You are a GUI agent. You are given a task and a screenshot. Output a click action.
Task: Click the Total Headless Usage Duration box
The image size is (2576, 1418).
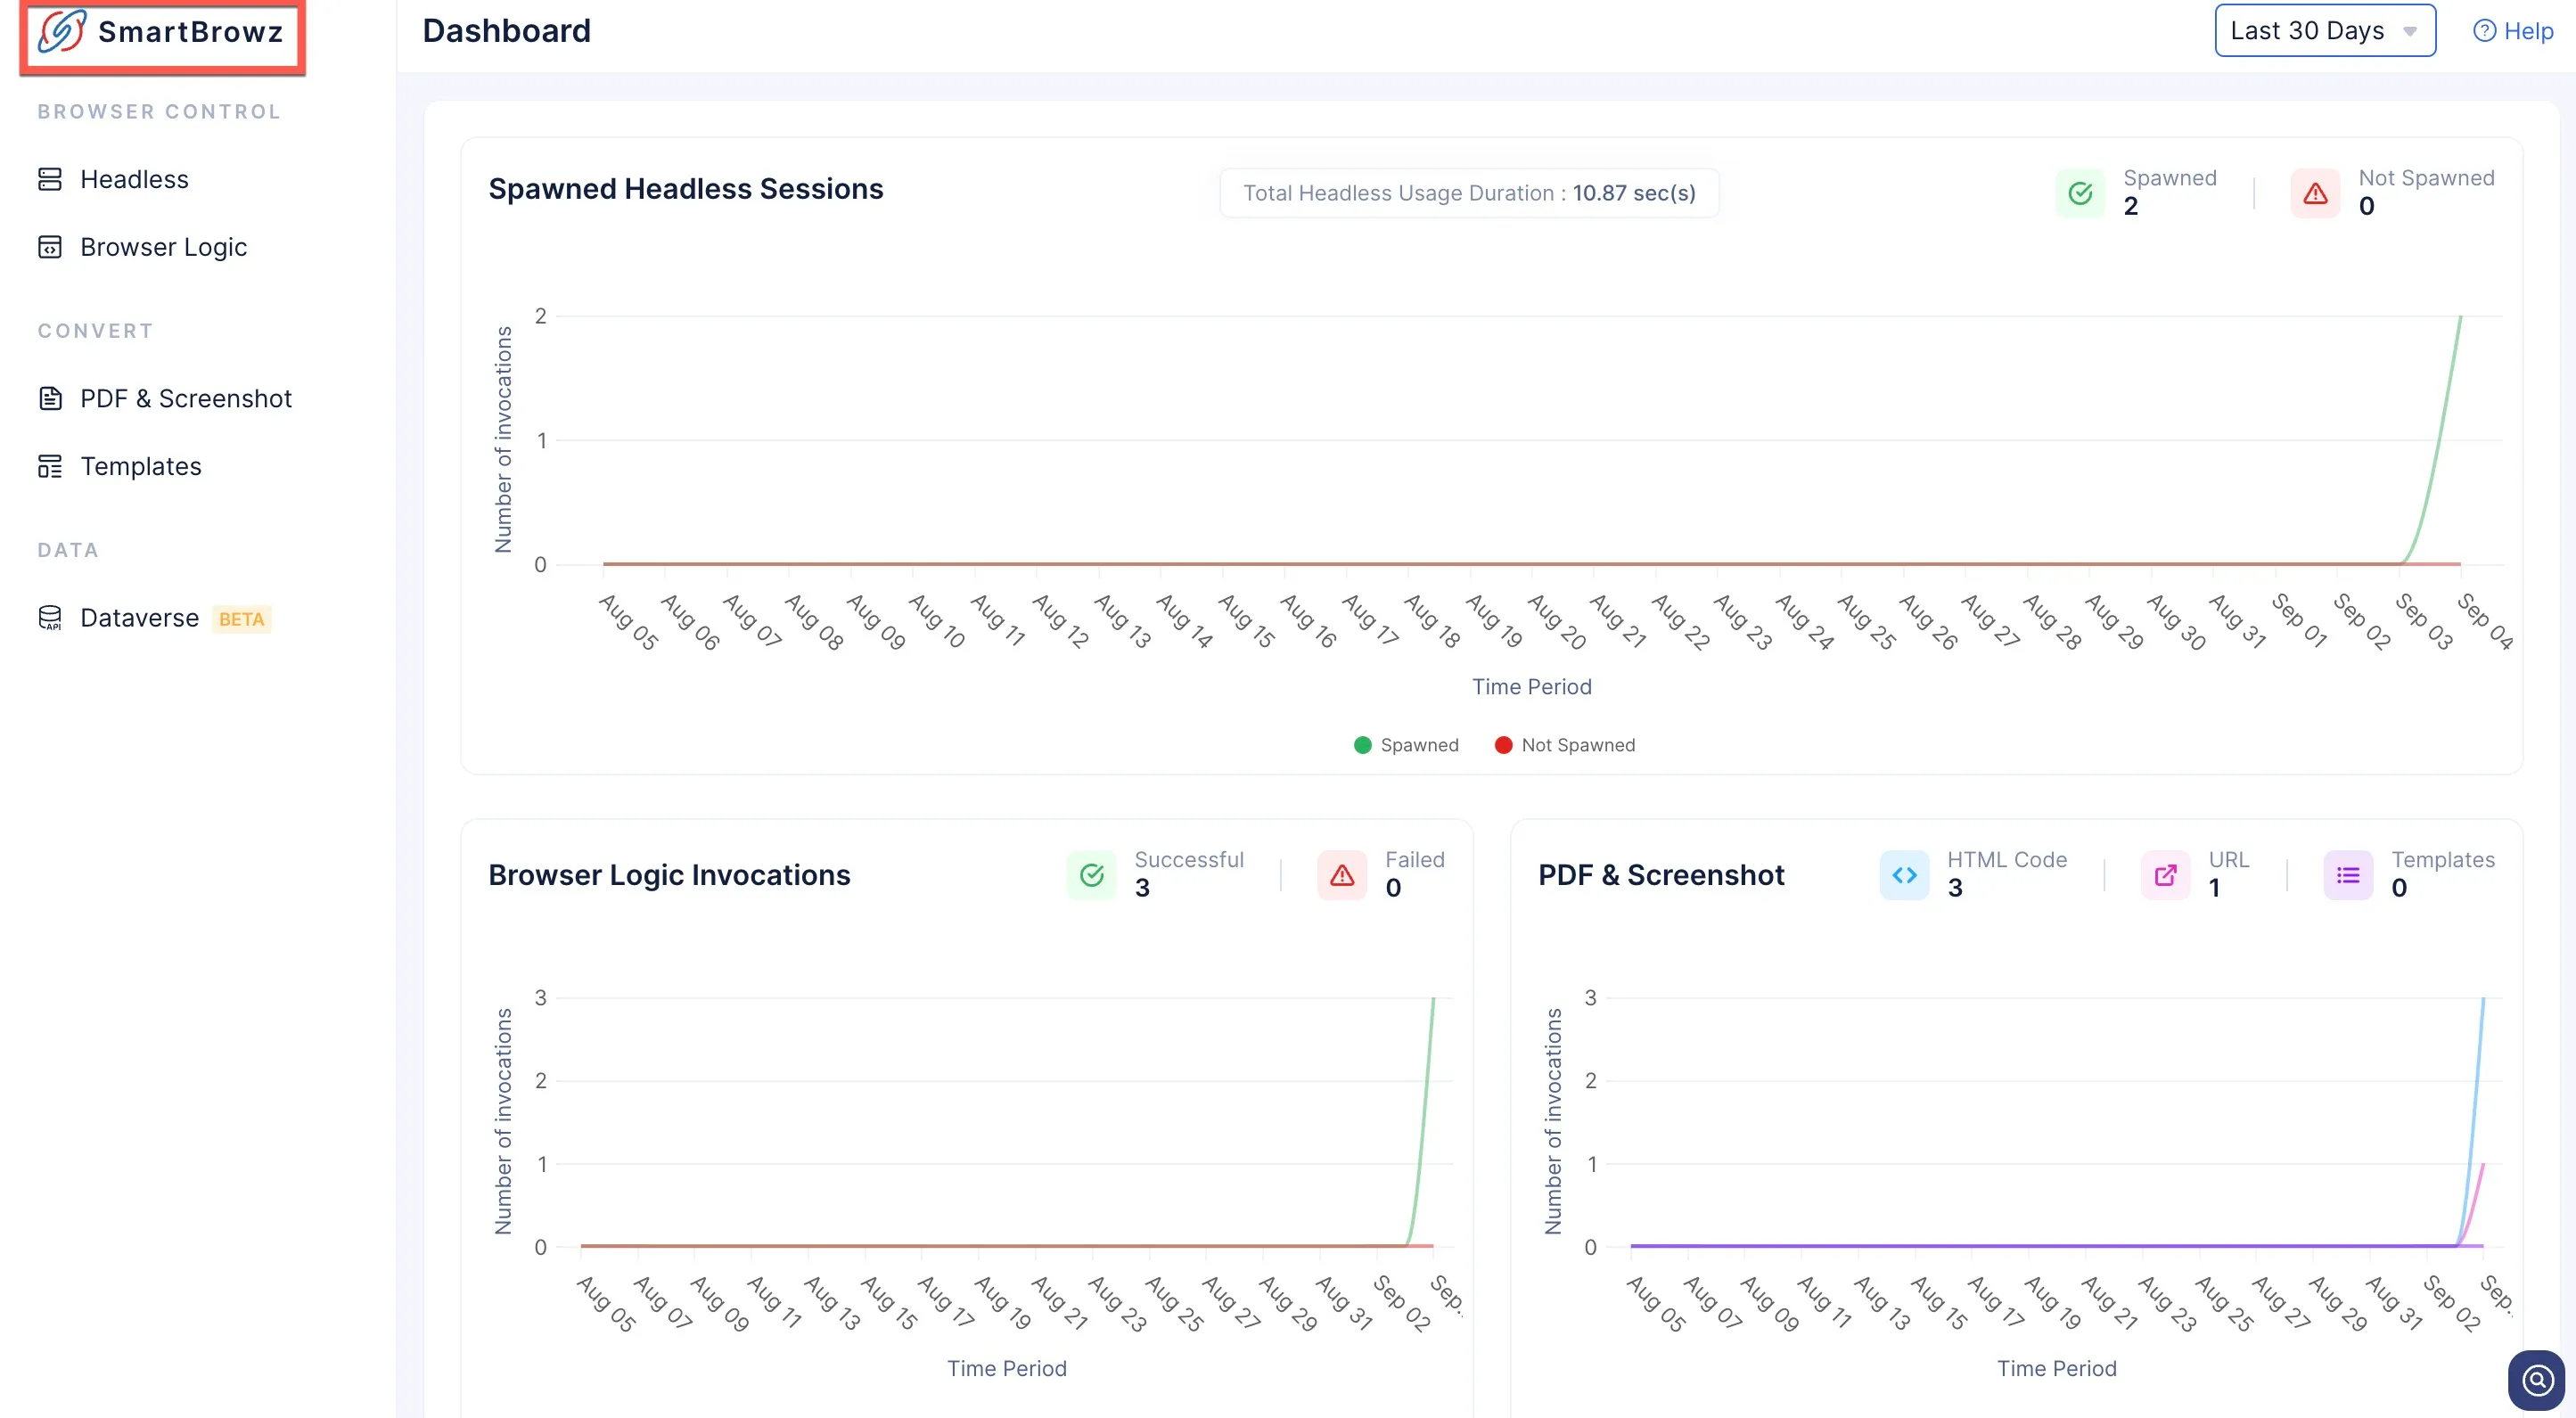coord(1469,193)
